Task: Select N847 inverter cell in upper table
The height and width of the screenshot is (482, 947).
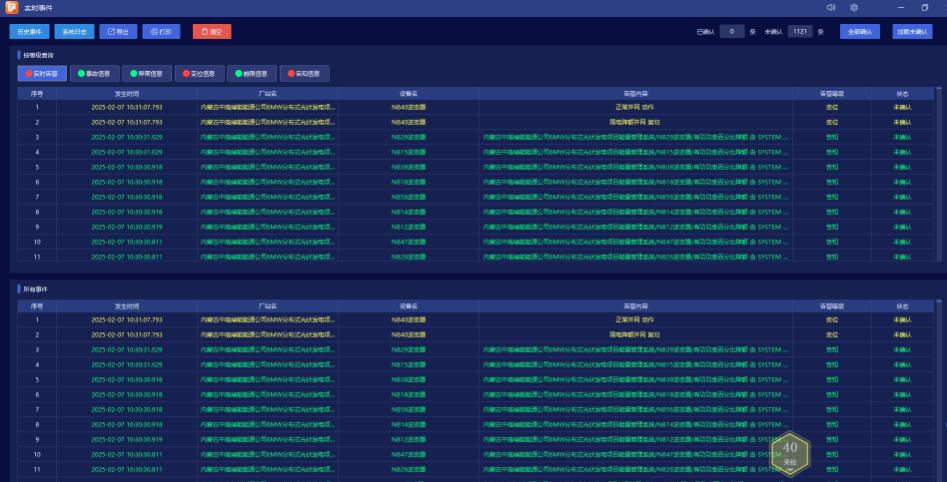Action: 409,242
